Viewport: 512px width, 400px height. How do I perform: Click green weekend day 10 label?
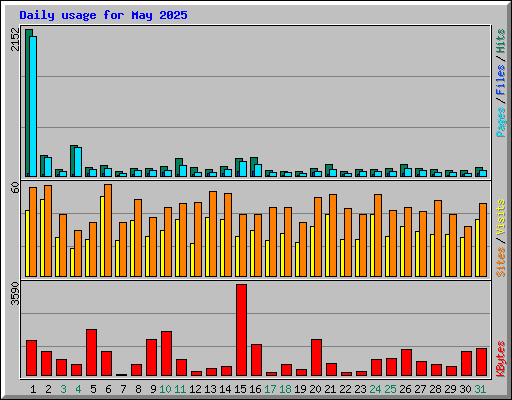pos(165,389)
